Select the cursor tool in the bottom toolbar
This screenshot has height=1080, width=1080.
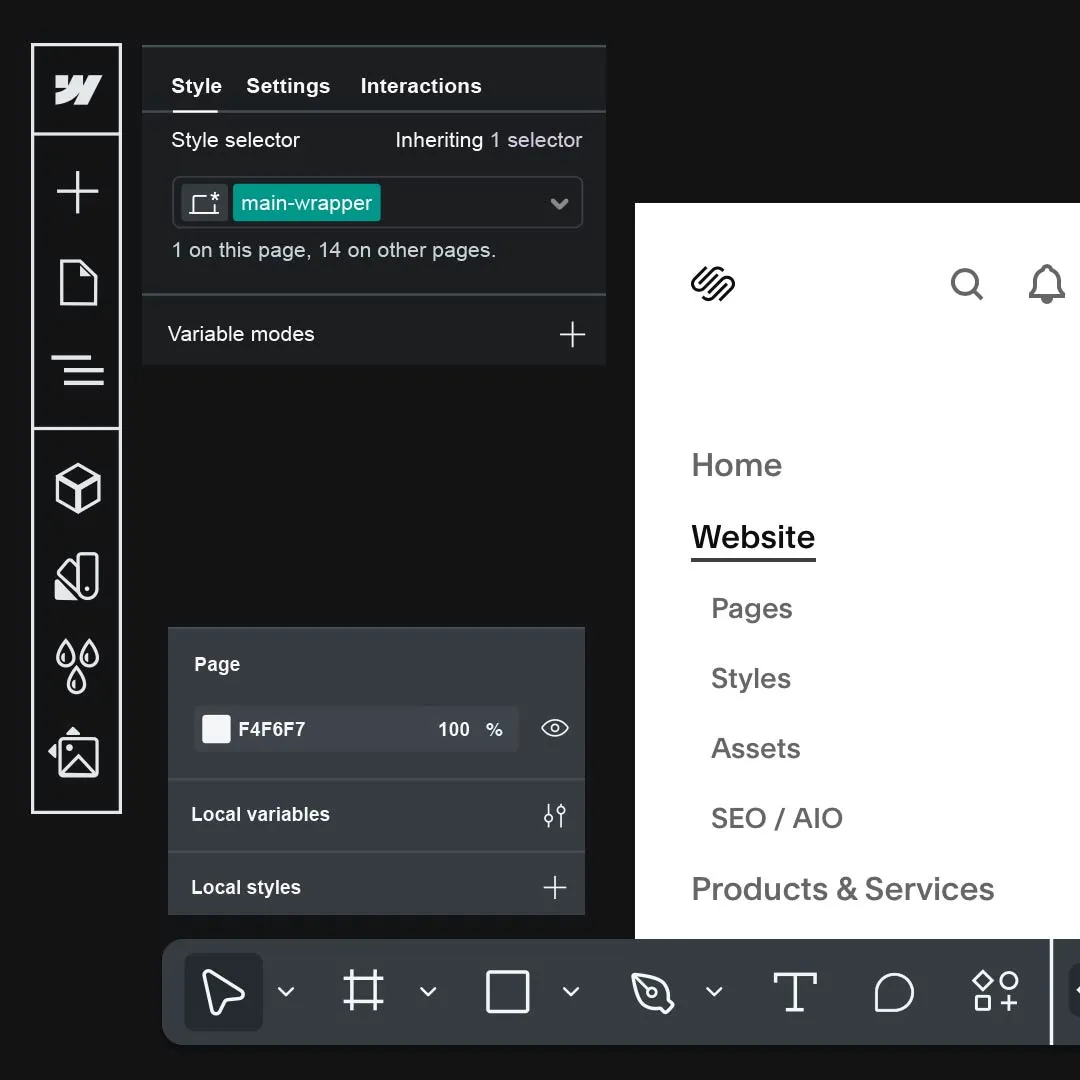click(x=222, y=992)
